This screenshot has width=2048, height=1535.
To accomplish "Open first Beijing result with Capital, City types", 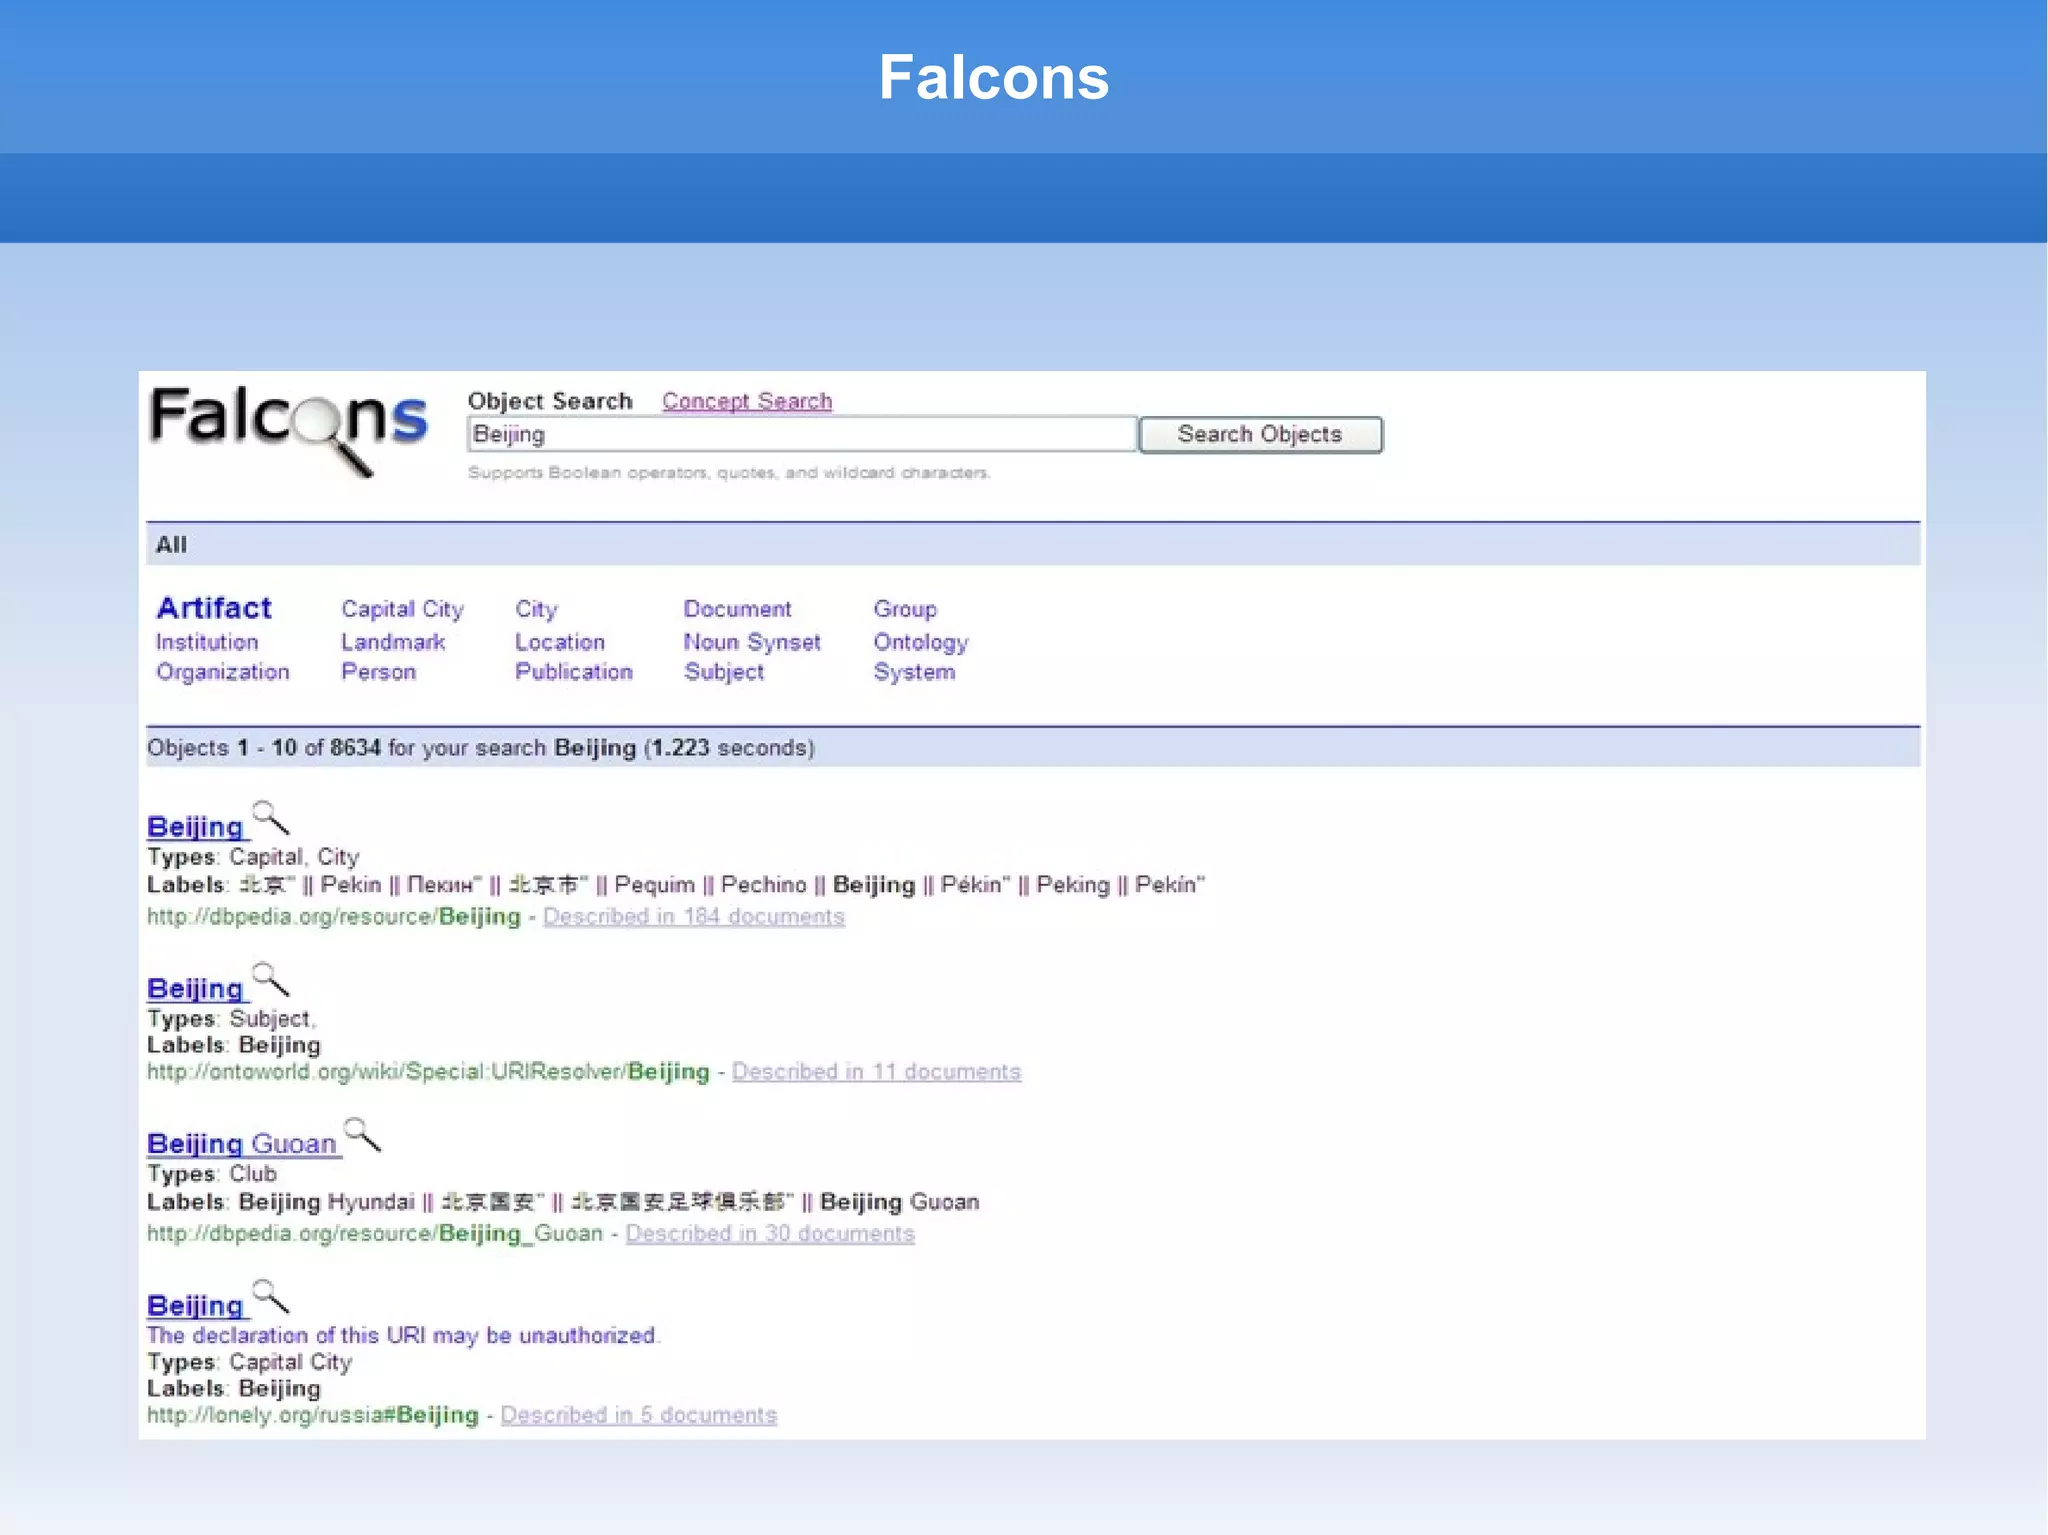I will [x=195, y=827].
